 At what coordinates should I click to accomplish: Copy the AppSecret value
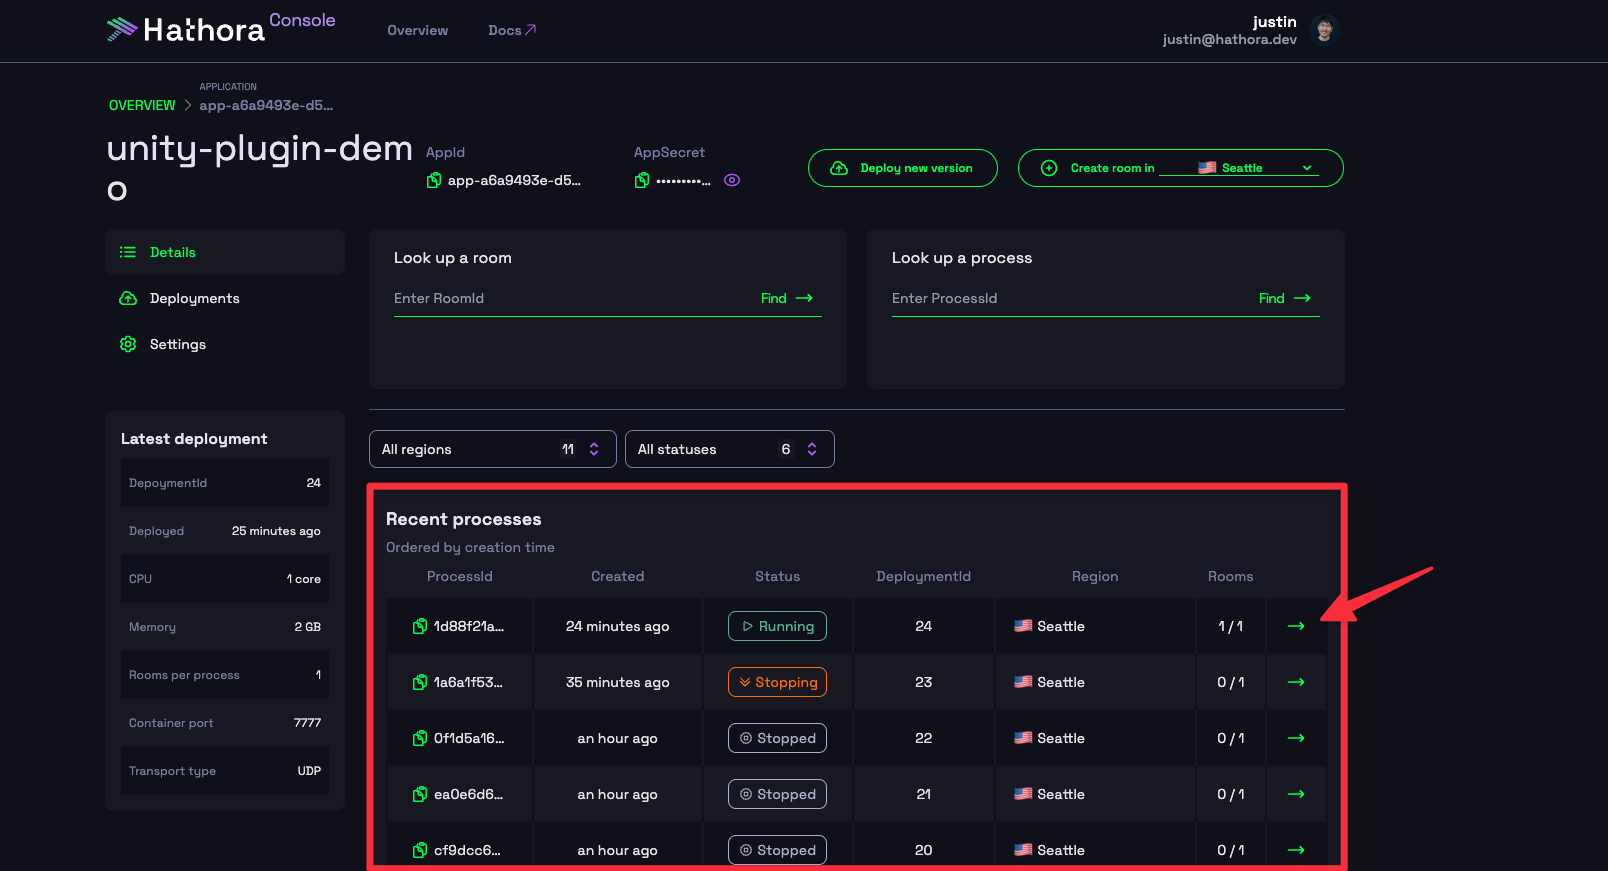coord(642,180)
